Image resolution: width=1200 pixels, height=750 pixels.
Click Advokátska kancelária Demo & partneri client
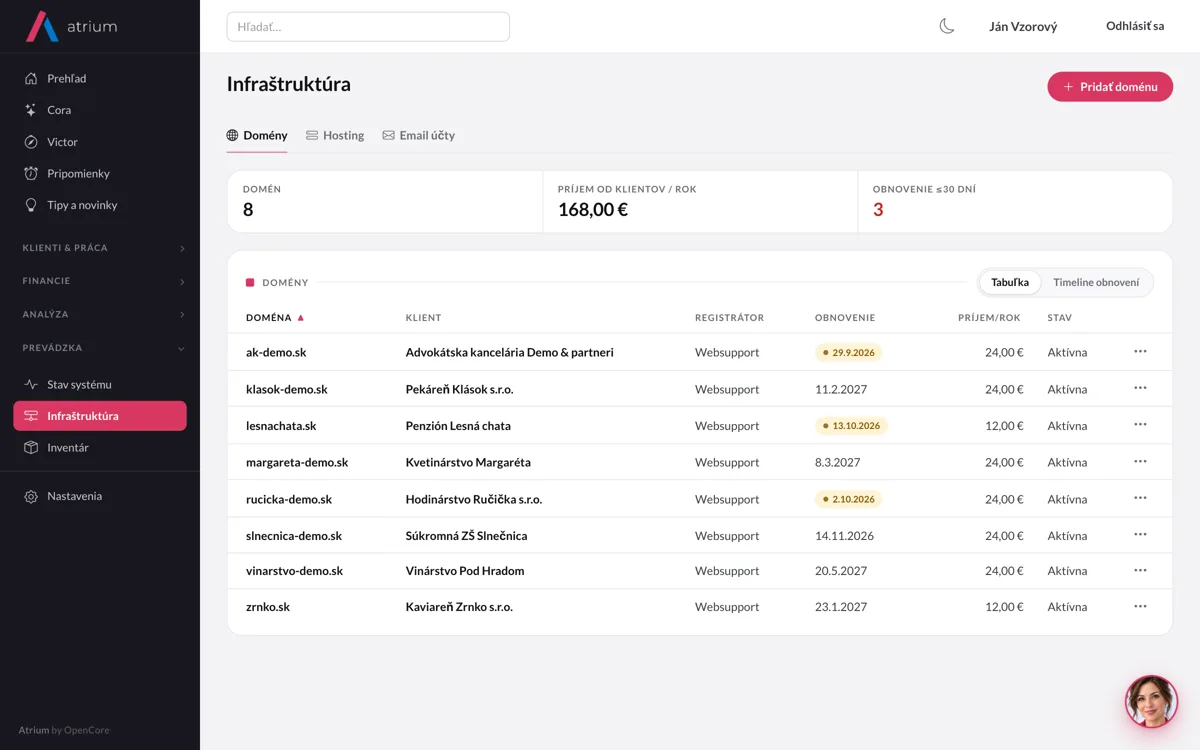pyautogui.click(x=510, y=352)
